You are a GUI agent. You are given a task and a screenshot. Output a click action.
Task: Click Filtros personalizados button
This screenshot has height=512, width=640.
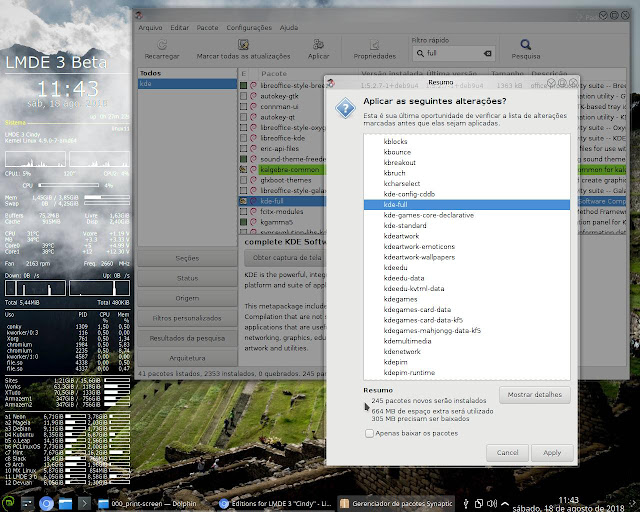tap(187, 318)
